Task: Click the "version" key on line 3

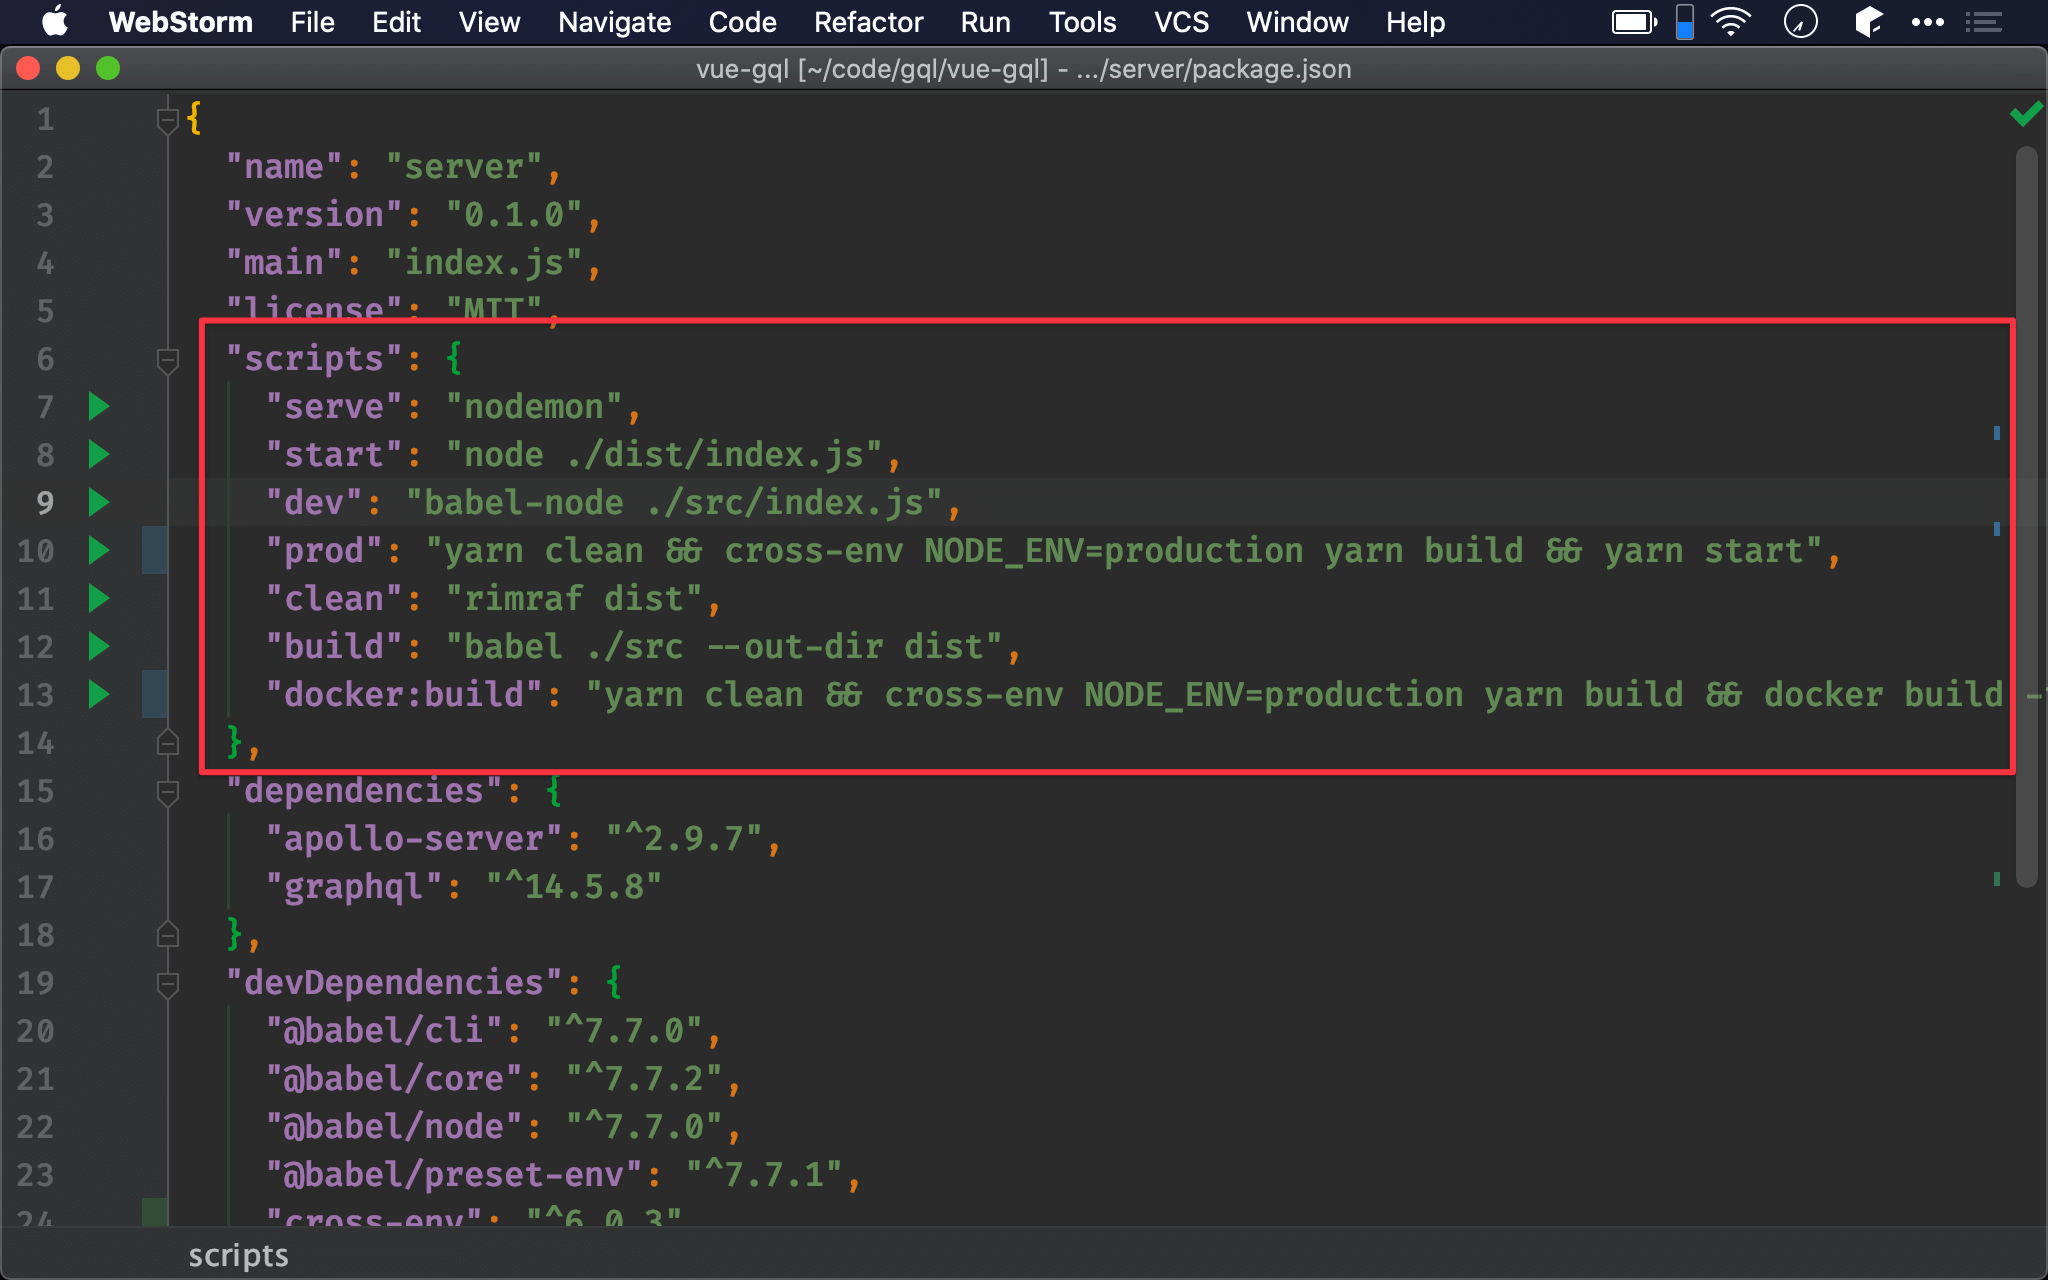Action: coord(315,215)
